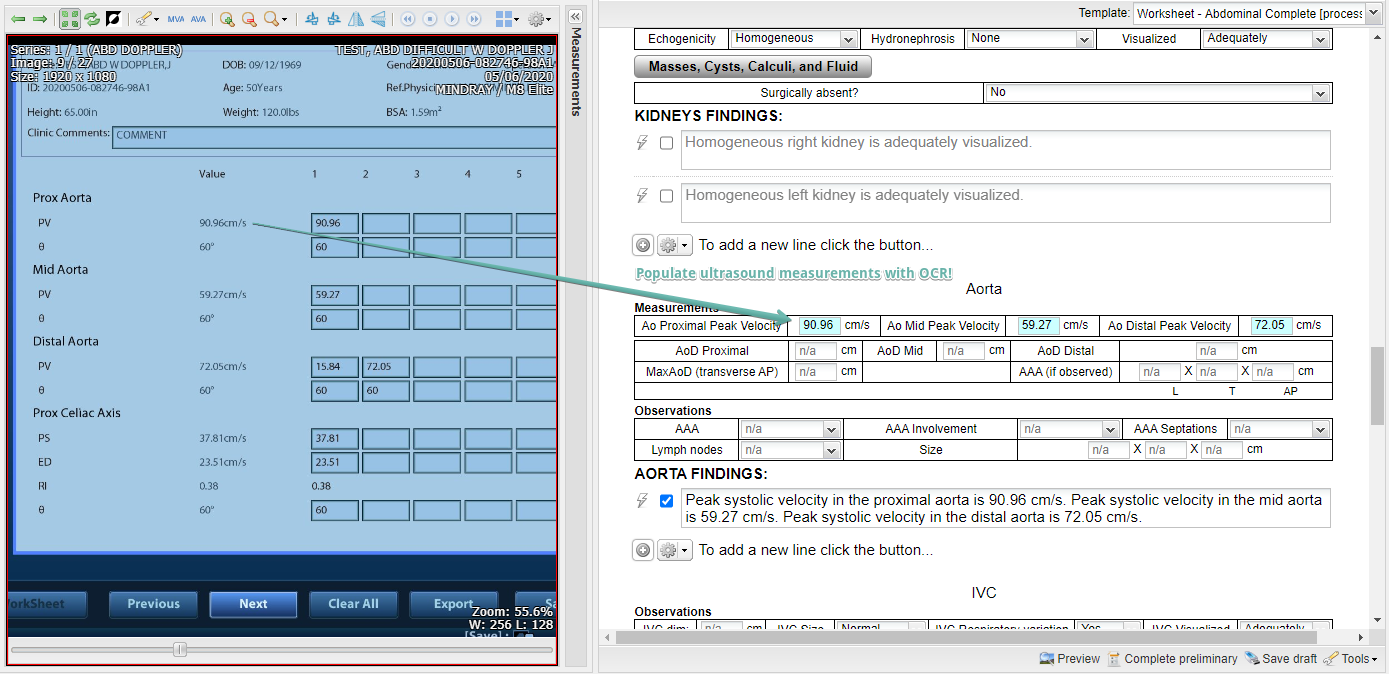Rotate the image counterclockwise
The image size is (1389, 674).
[313, 19]
